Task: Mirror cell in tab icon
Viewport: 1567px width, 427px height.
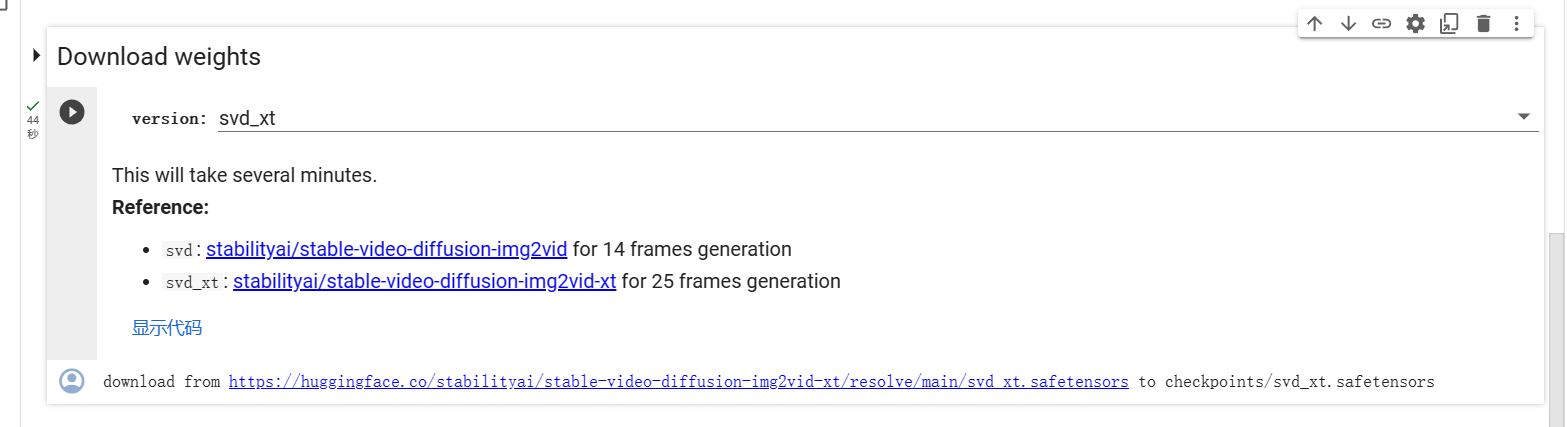Action: click(x=1449, y=24)
